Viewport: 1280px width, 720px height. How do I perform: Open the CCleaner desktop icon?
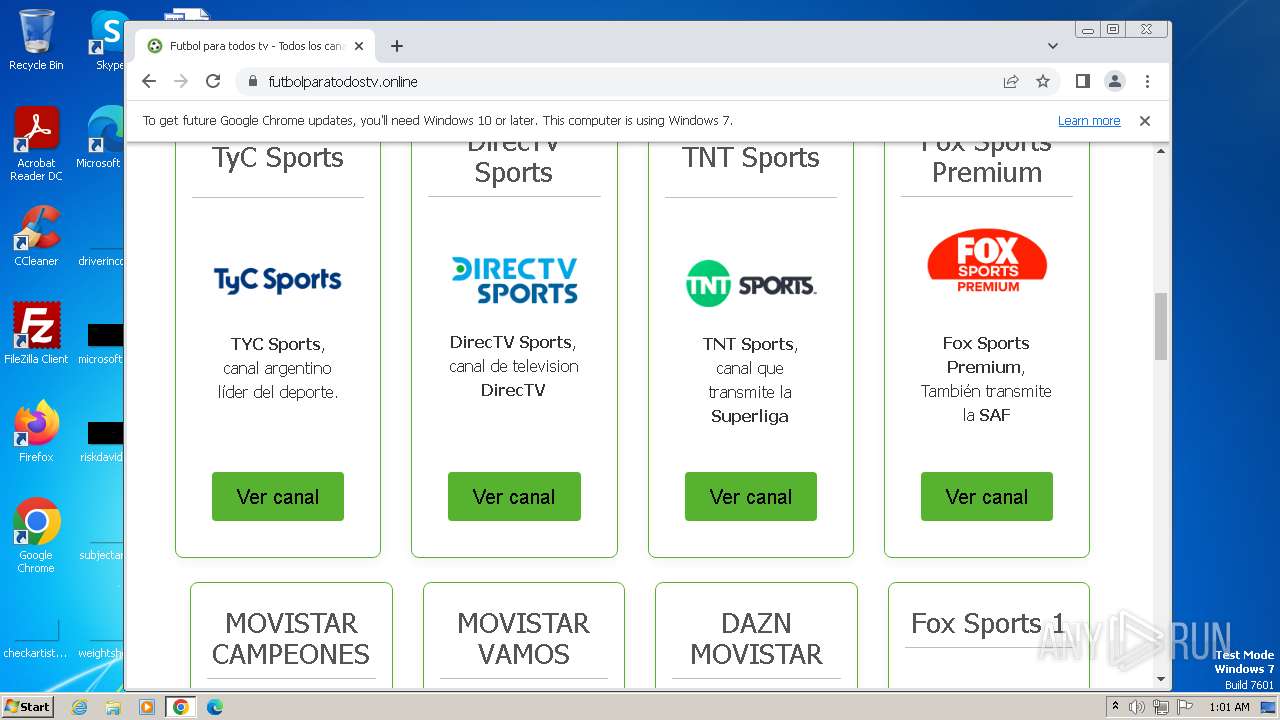point(36,236)
